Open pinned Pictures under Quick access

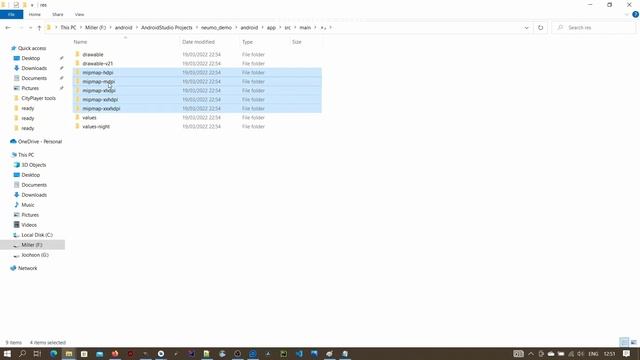(30, 88)
